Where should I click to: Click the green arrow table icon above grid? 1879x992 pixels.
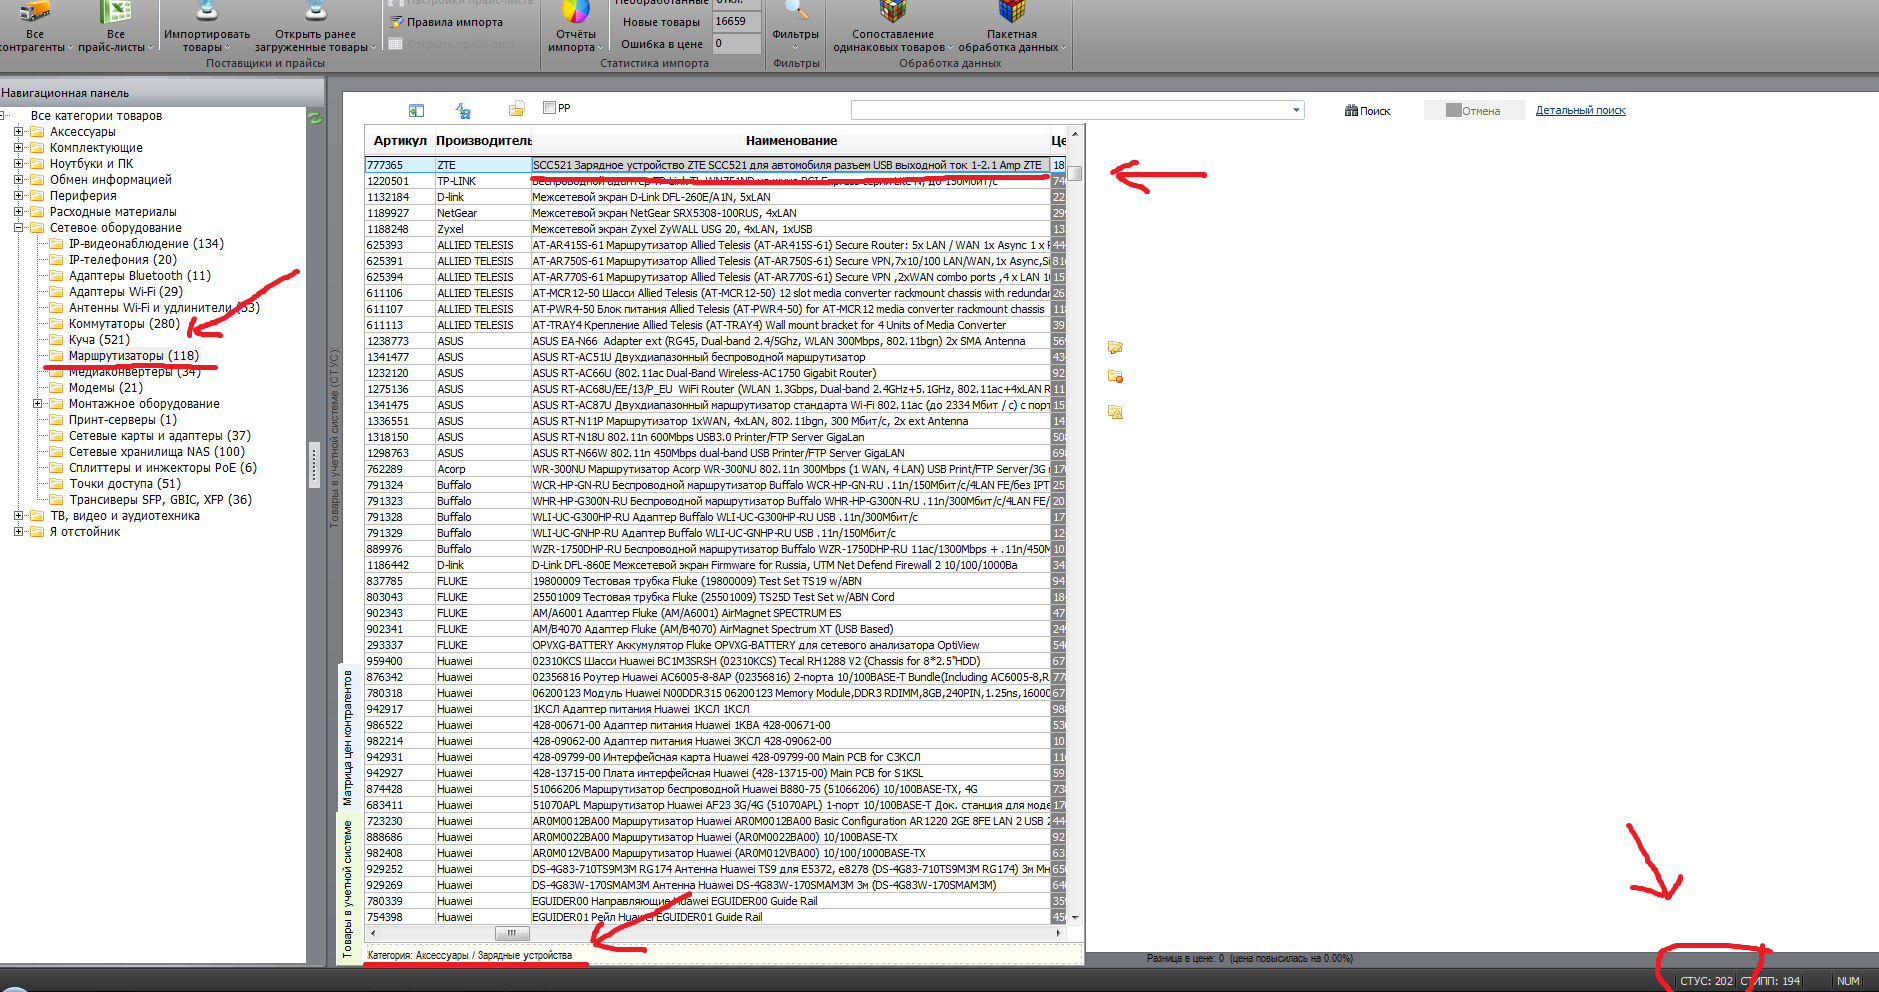416,111
